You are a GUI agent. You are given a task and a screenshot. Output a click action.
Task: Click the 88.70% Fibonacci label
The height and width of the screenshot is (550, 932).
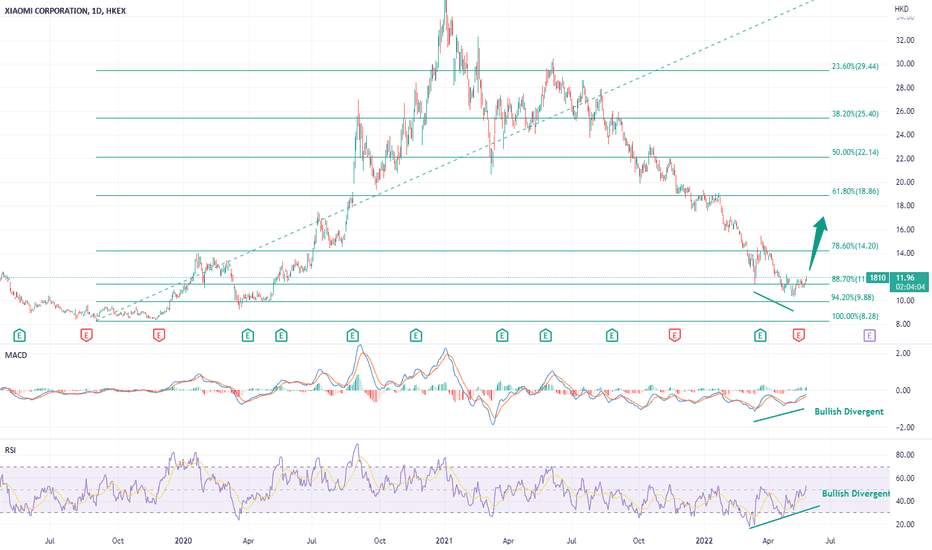848,279
